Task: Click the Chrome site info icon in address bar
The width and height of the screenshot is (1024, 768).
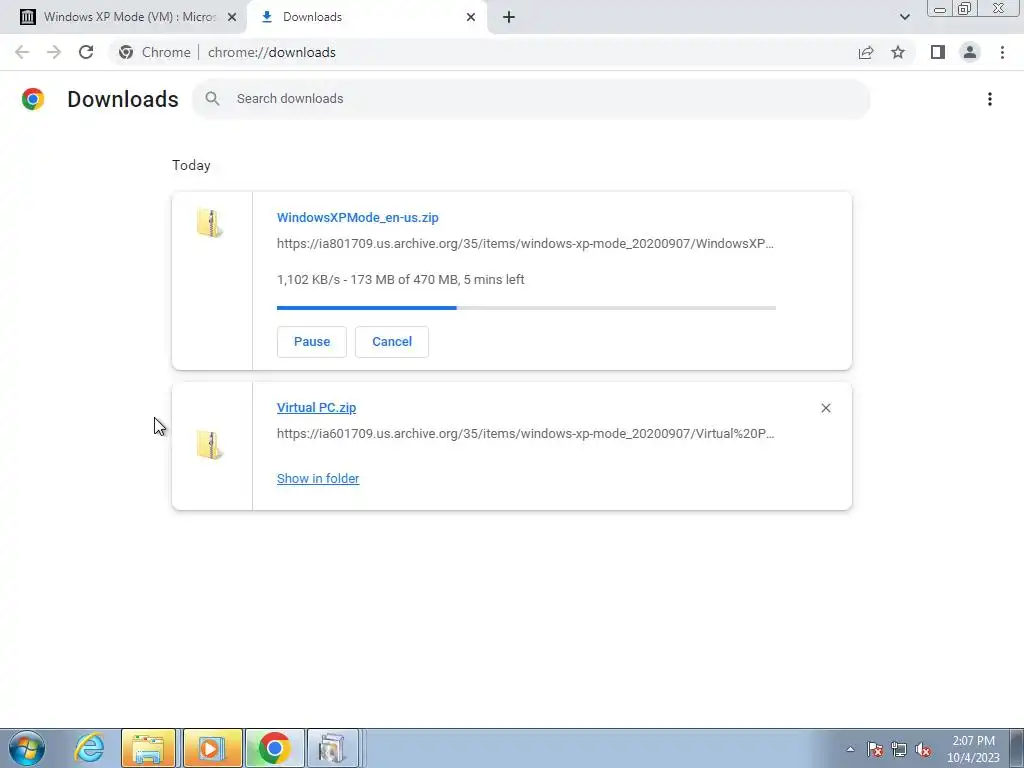Action: pyautogui.click(x=126, y=52)
